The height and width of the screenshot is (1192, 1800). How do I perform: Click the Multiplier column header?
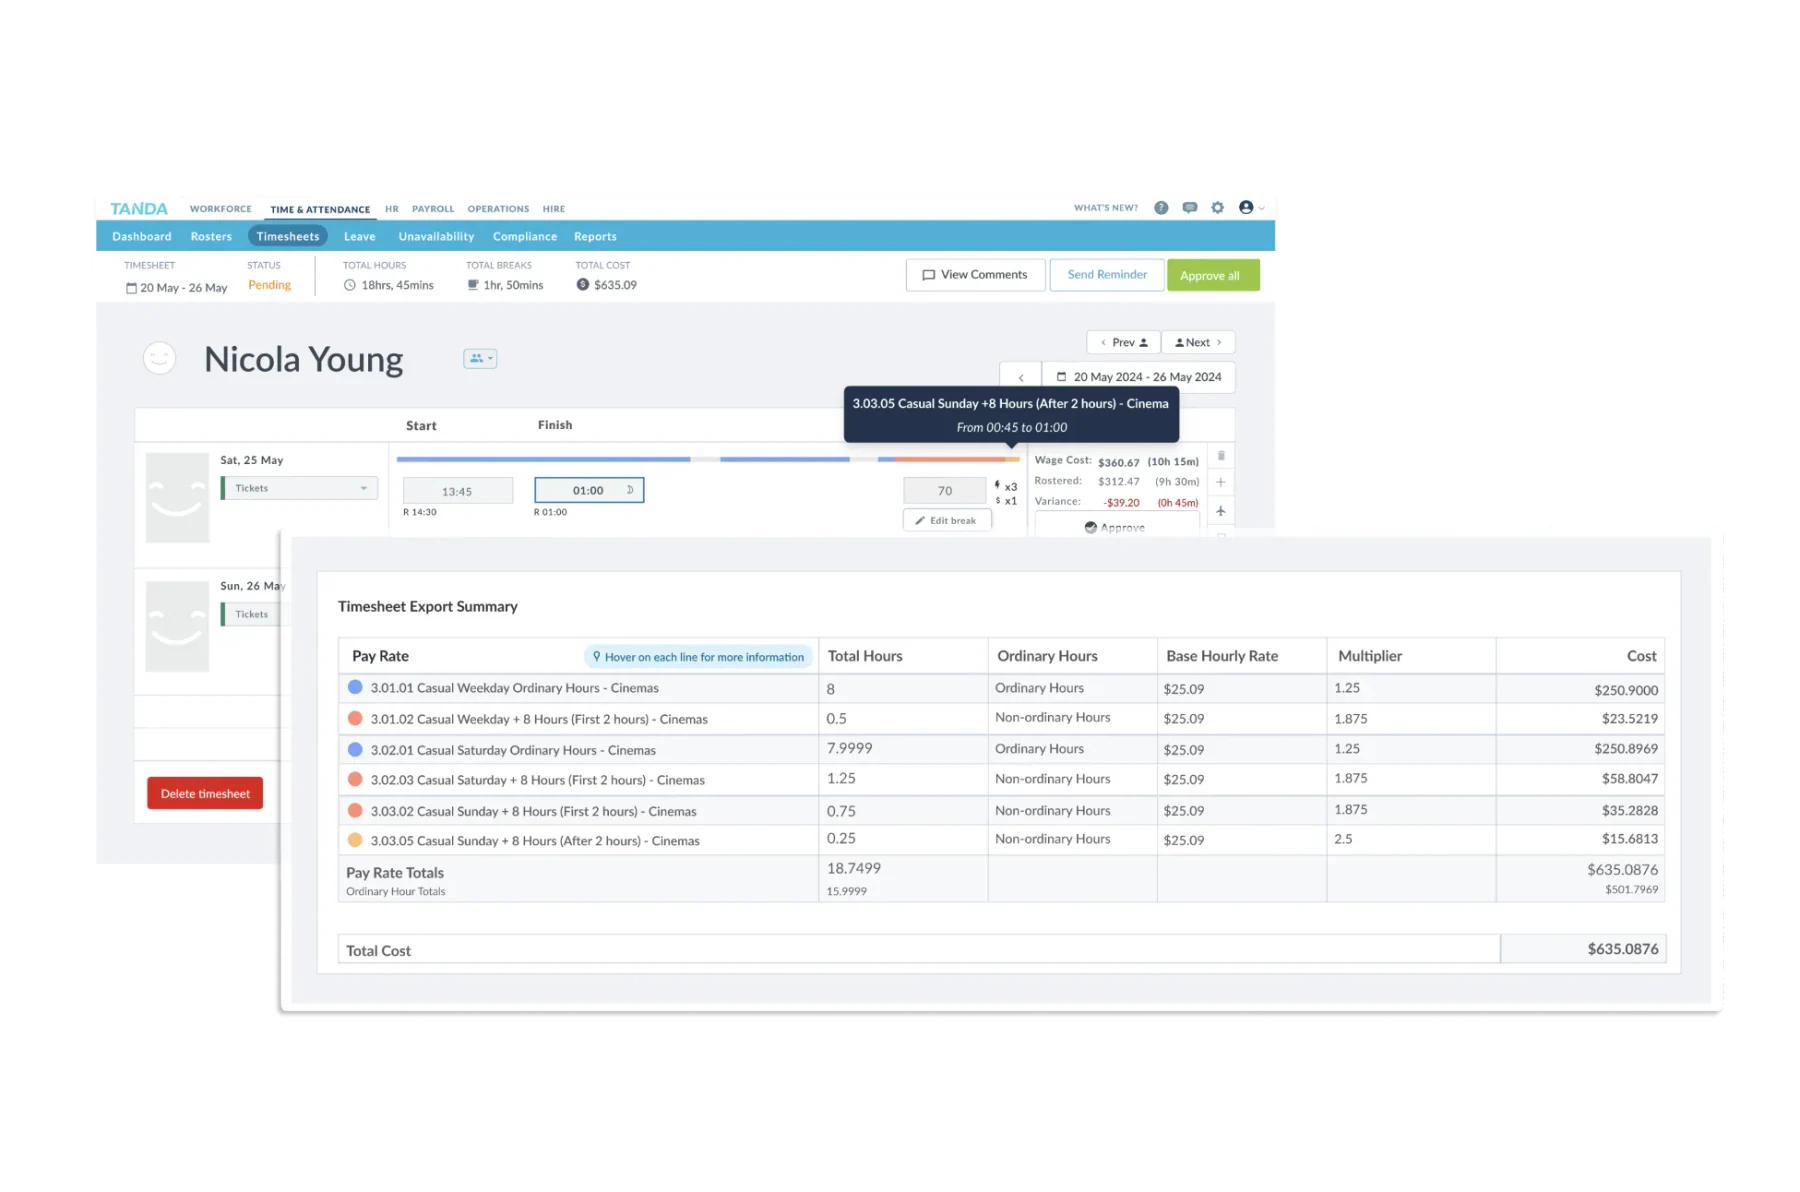[x=1370, y=656]
